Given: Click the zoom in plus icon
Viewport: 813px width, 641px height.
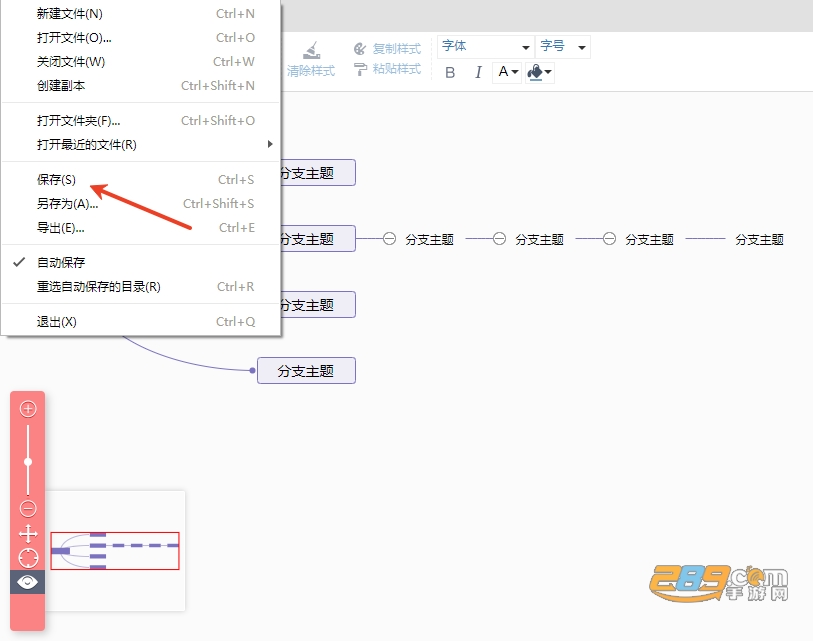Looking at the screenshot, I should click(x=28, y=409).
